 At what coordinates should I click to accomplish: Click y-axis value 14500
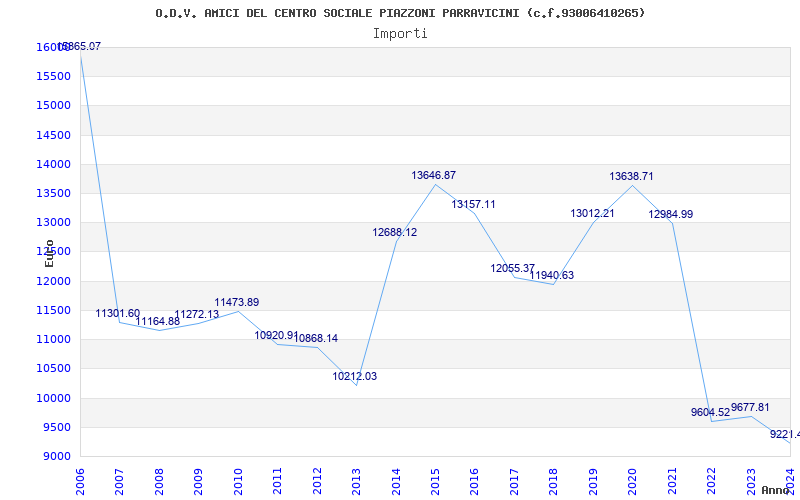[x=53, y=135]
